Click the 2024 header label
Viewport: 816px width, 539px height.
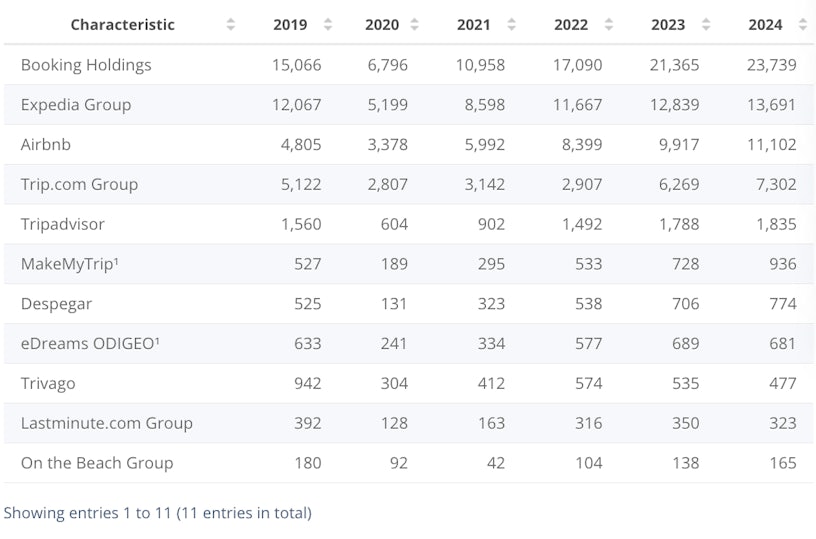point(765,24)
